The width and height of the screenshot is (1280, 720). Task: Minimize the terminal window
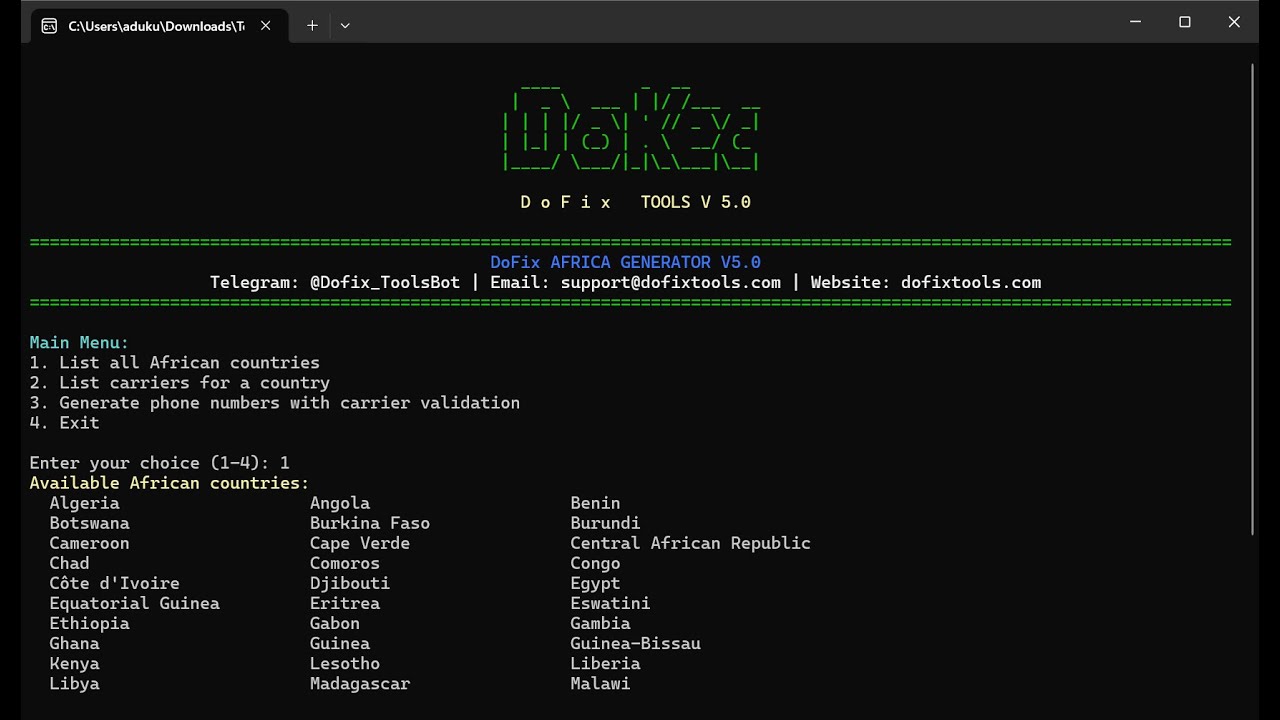[x=1135, y=22]
